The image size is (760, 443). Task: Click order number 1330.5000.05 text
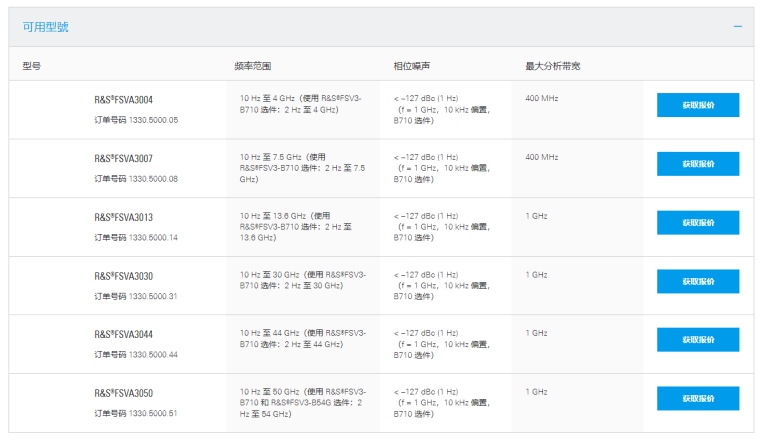[136, 120]
